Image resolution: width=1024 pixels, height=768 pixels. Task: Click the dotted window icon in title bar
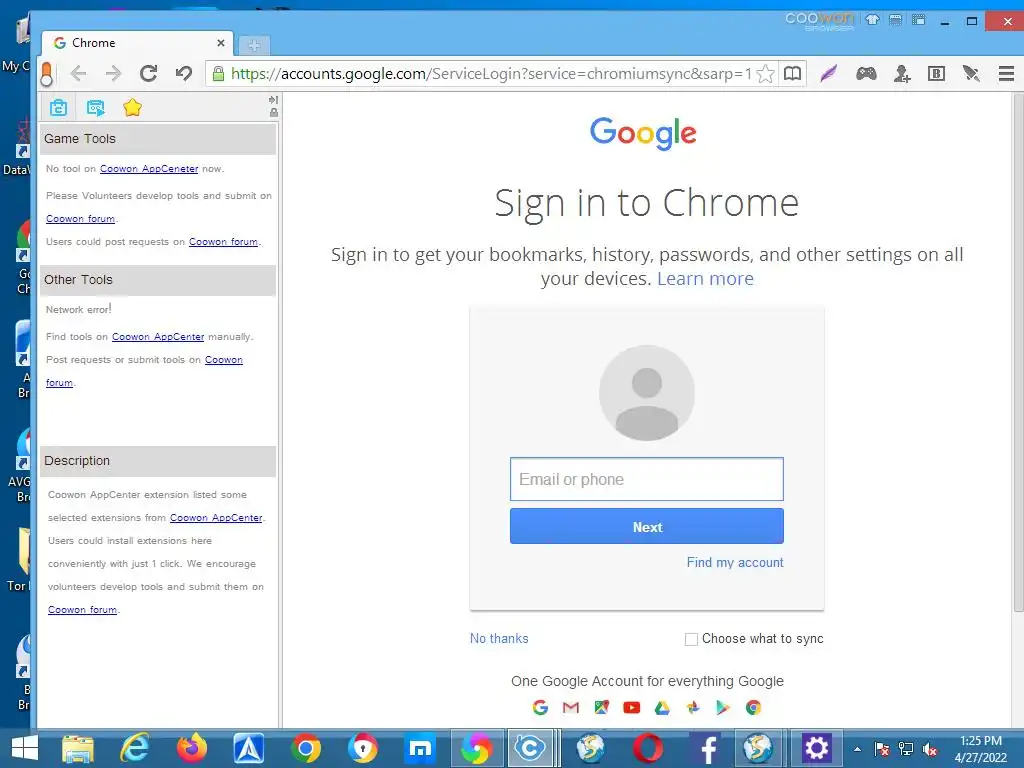[x=895, y=20]
